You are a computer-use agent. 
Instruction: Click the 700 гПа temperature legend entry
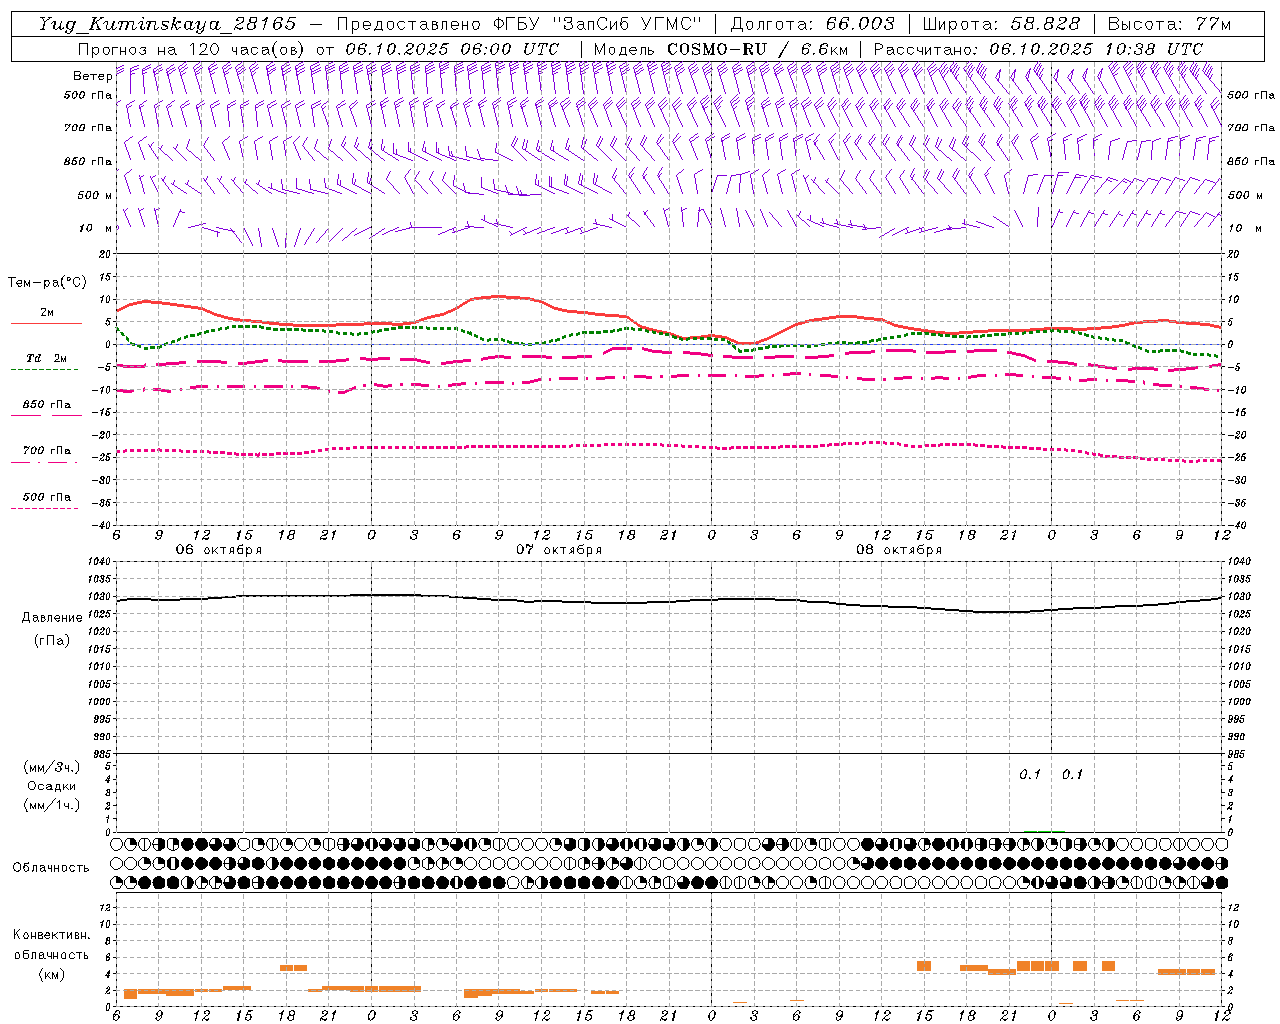46,451
